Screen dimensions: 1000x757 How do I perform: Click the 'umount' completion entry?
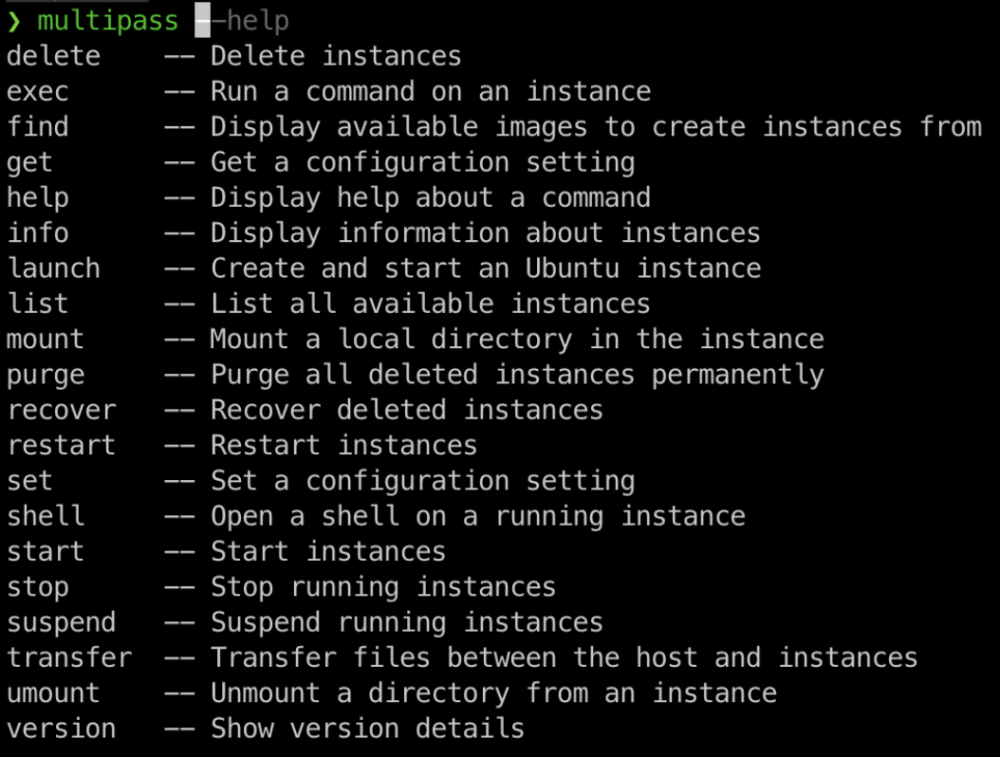pos(54,693)
